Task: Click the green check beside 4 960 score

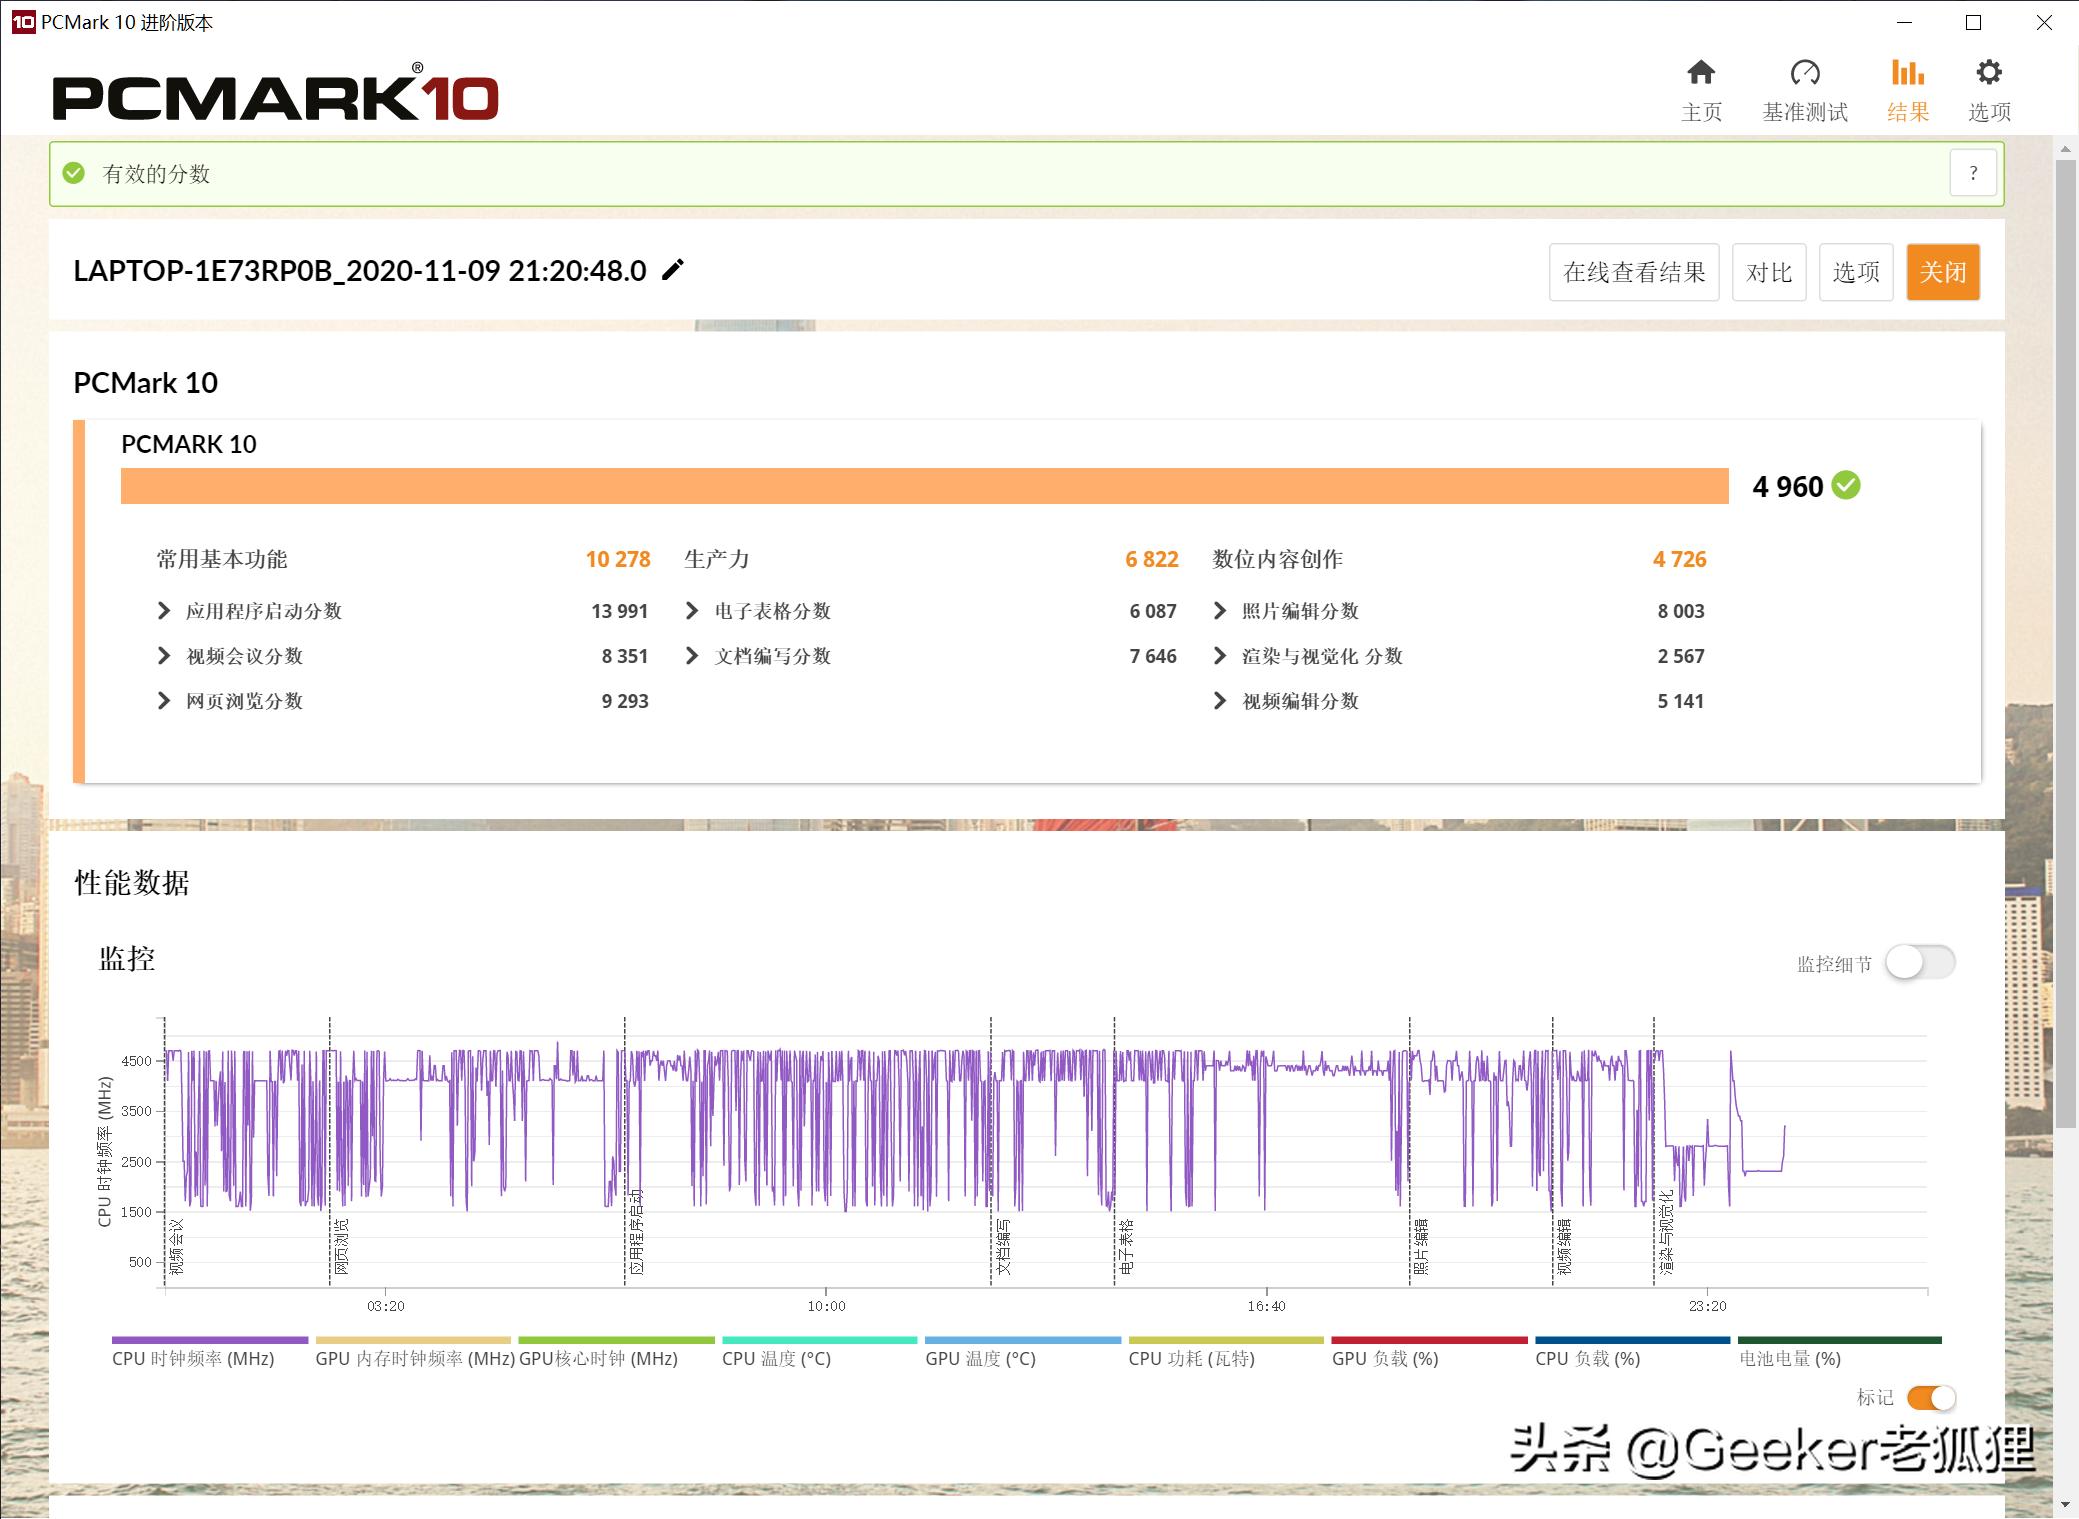Action: coord(1846,486)
